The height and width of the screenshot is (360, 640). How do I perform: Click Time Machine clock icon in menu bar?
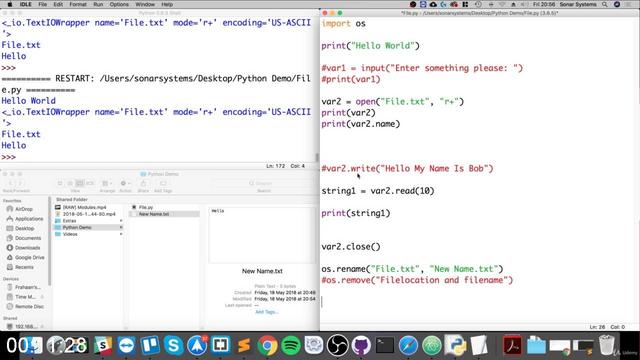coord(478,4)
